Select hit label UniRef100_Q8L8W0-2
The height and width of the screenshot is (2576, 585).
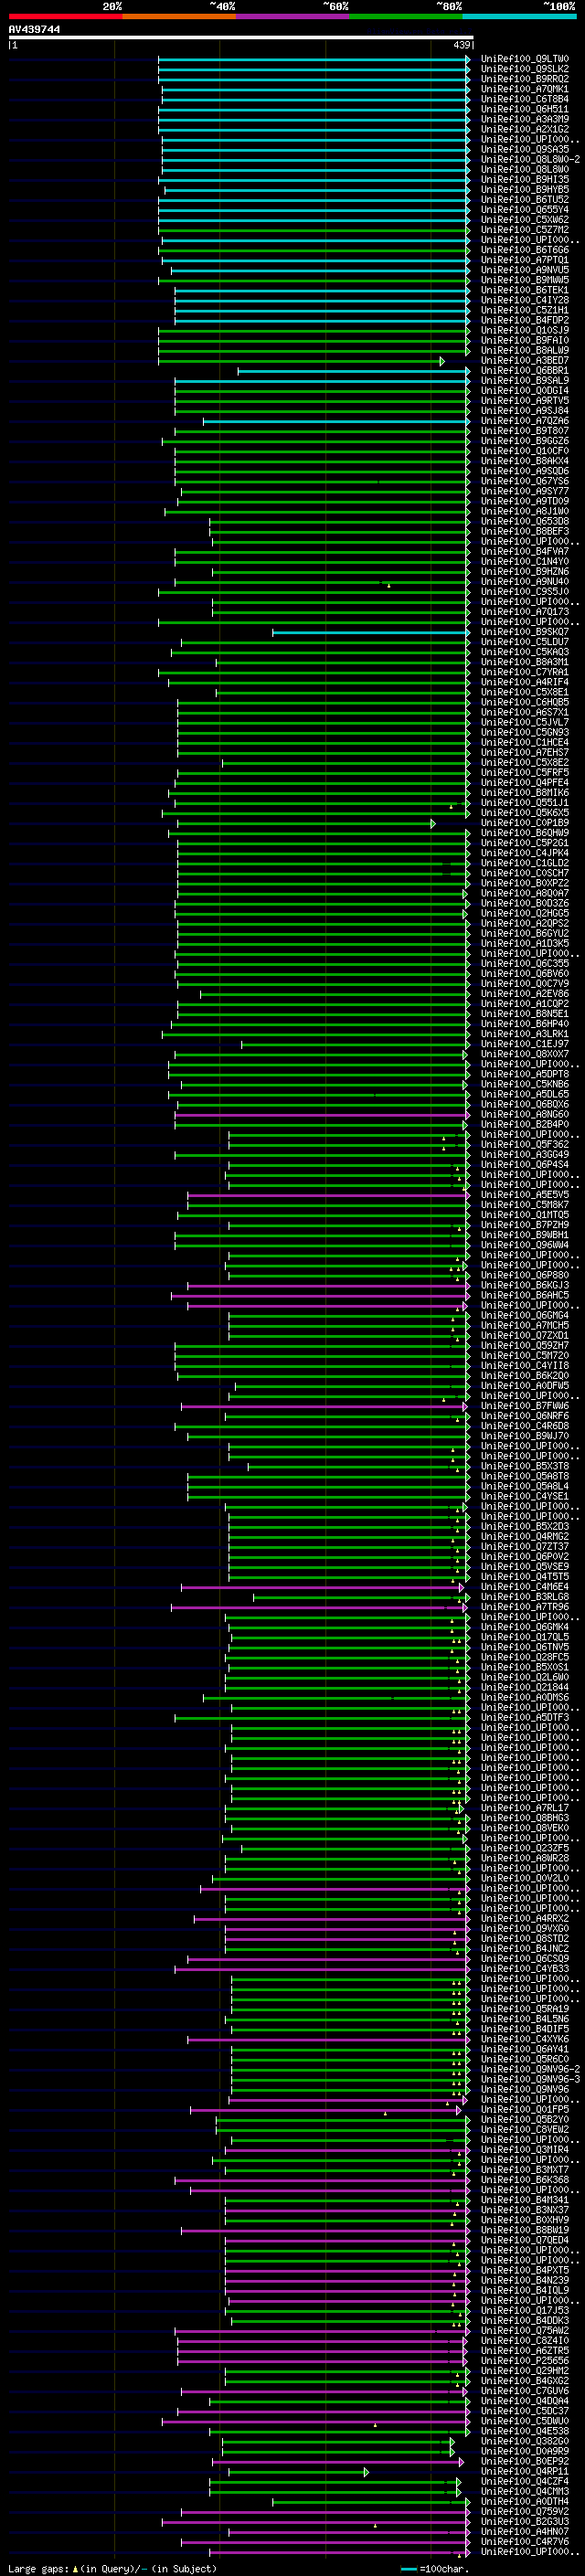pyautogui.click(x=530, y=160)
